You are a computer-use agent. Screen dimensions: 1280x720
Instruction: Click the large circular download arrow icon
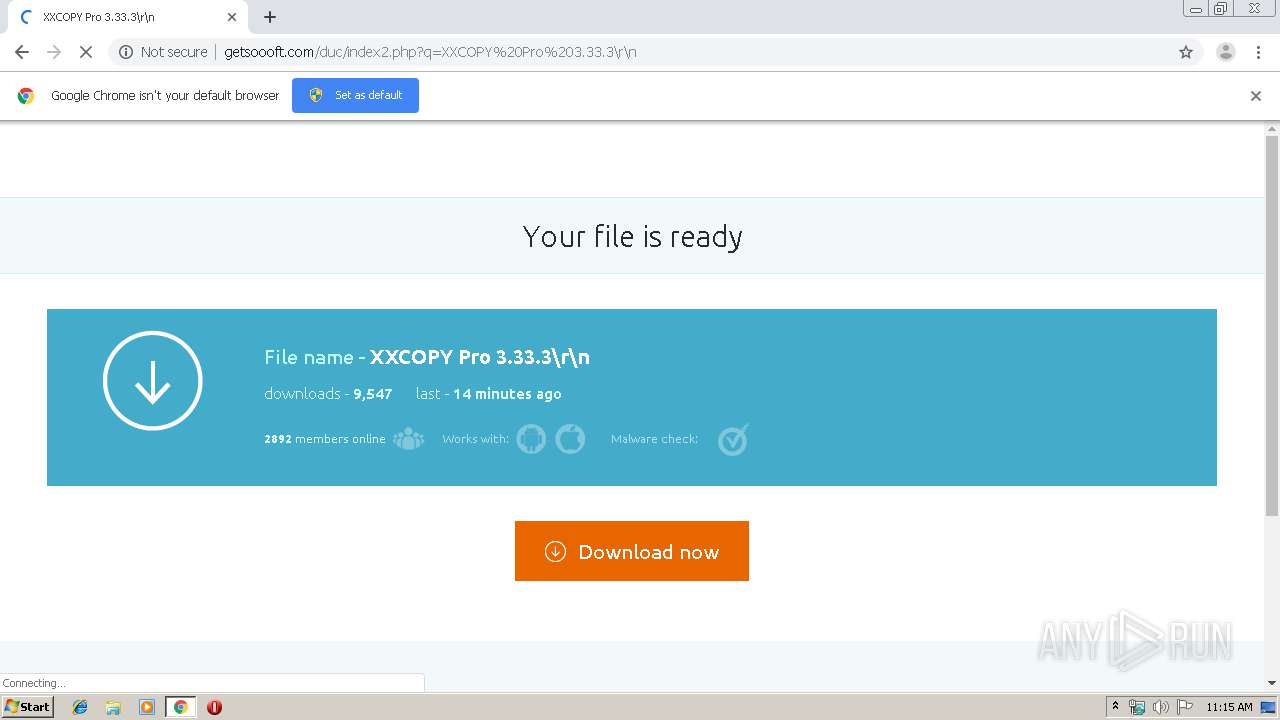pos(153,381)
